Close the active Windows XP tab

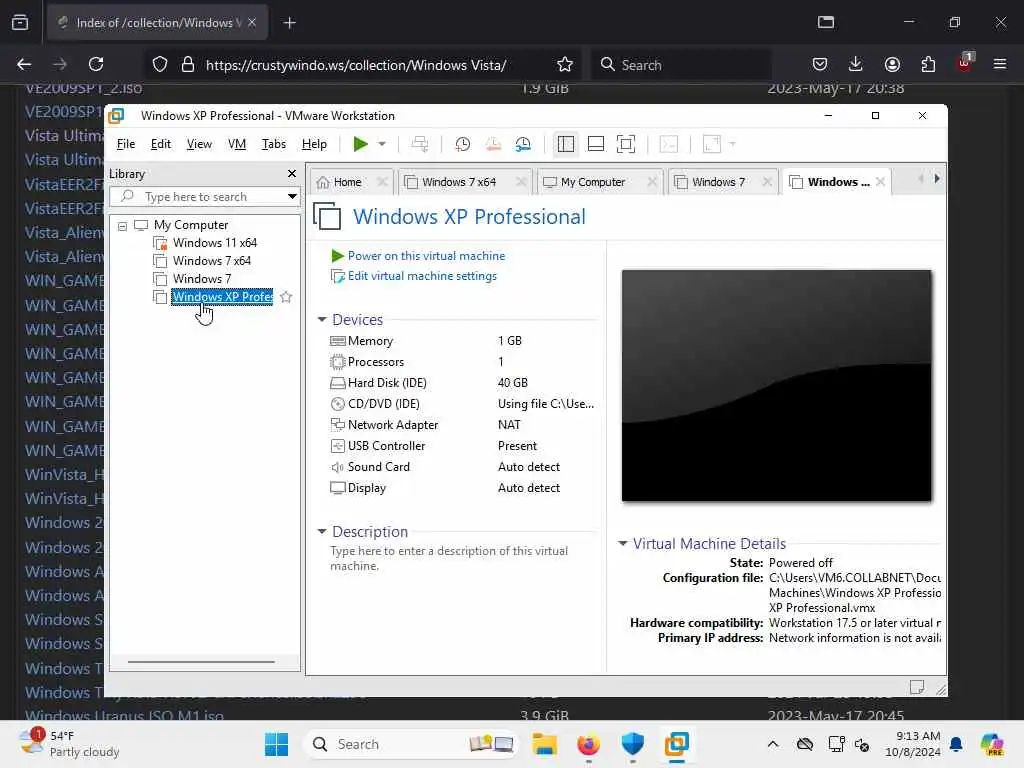tap(880, 182)
